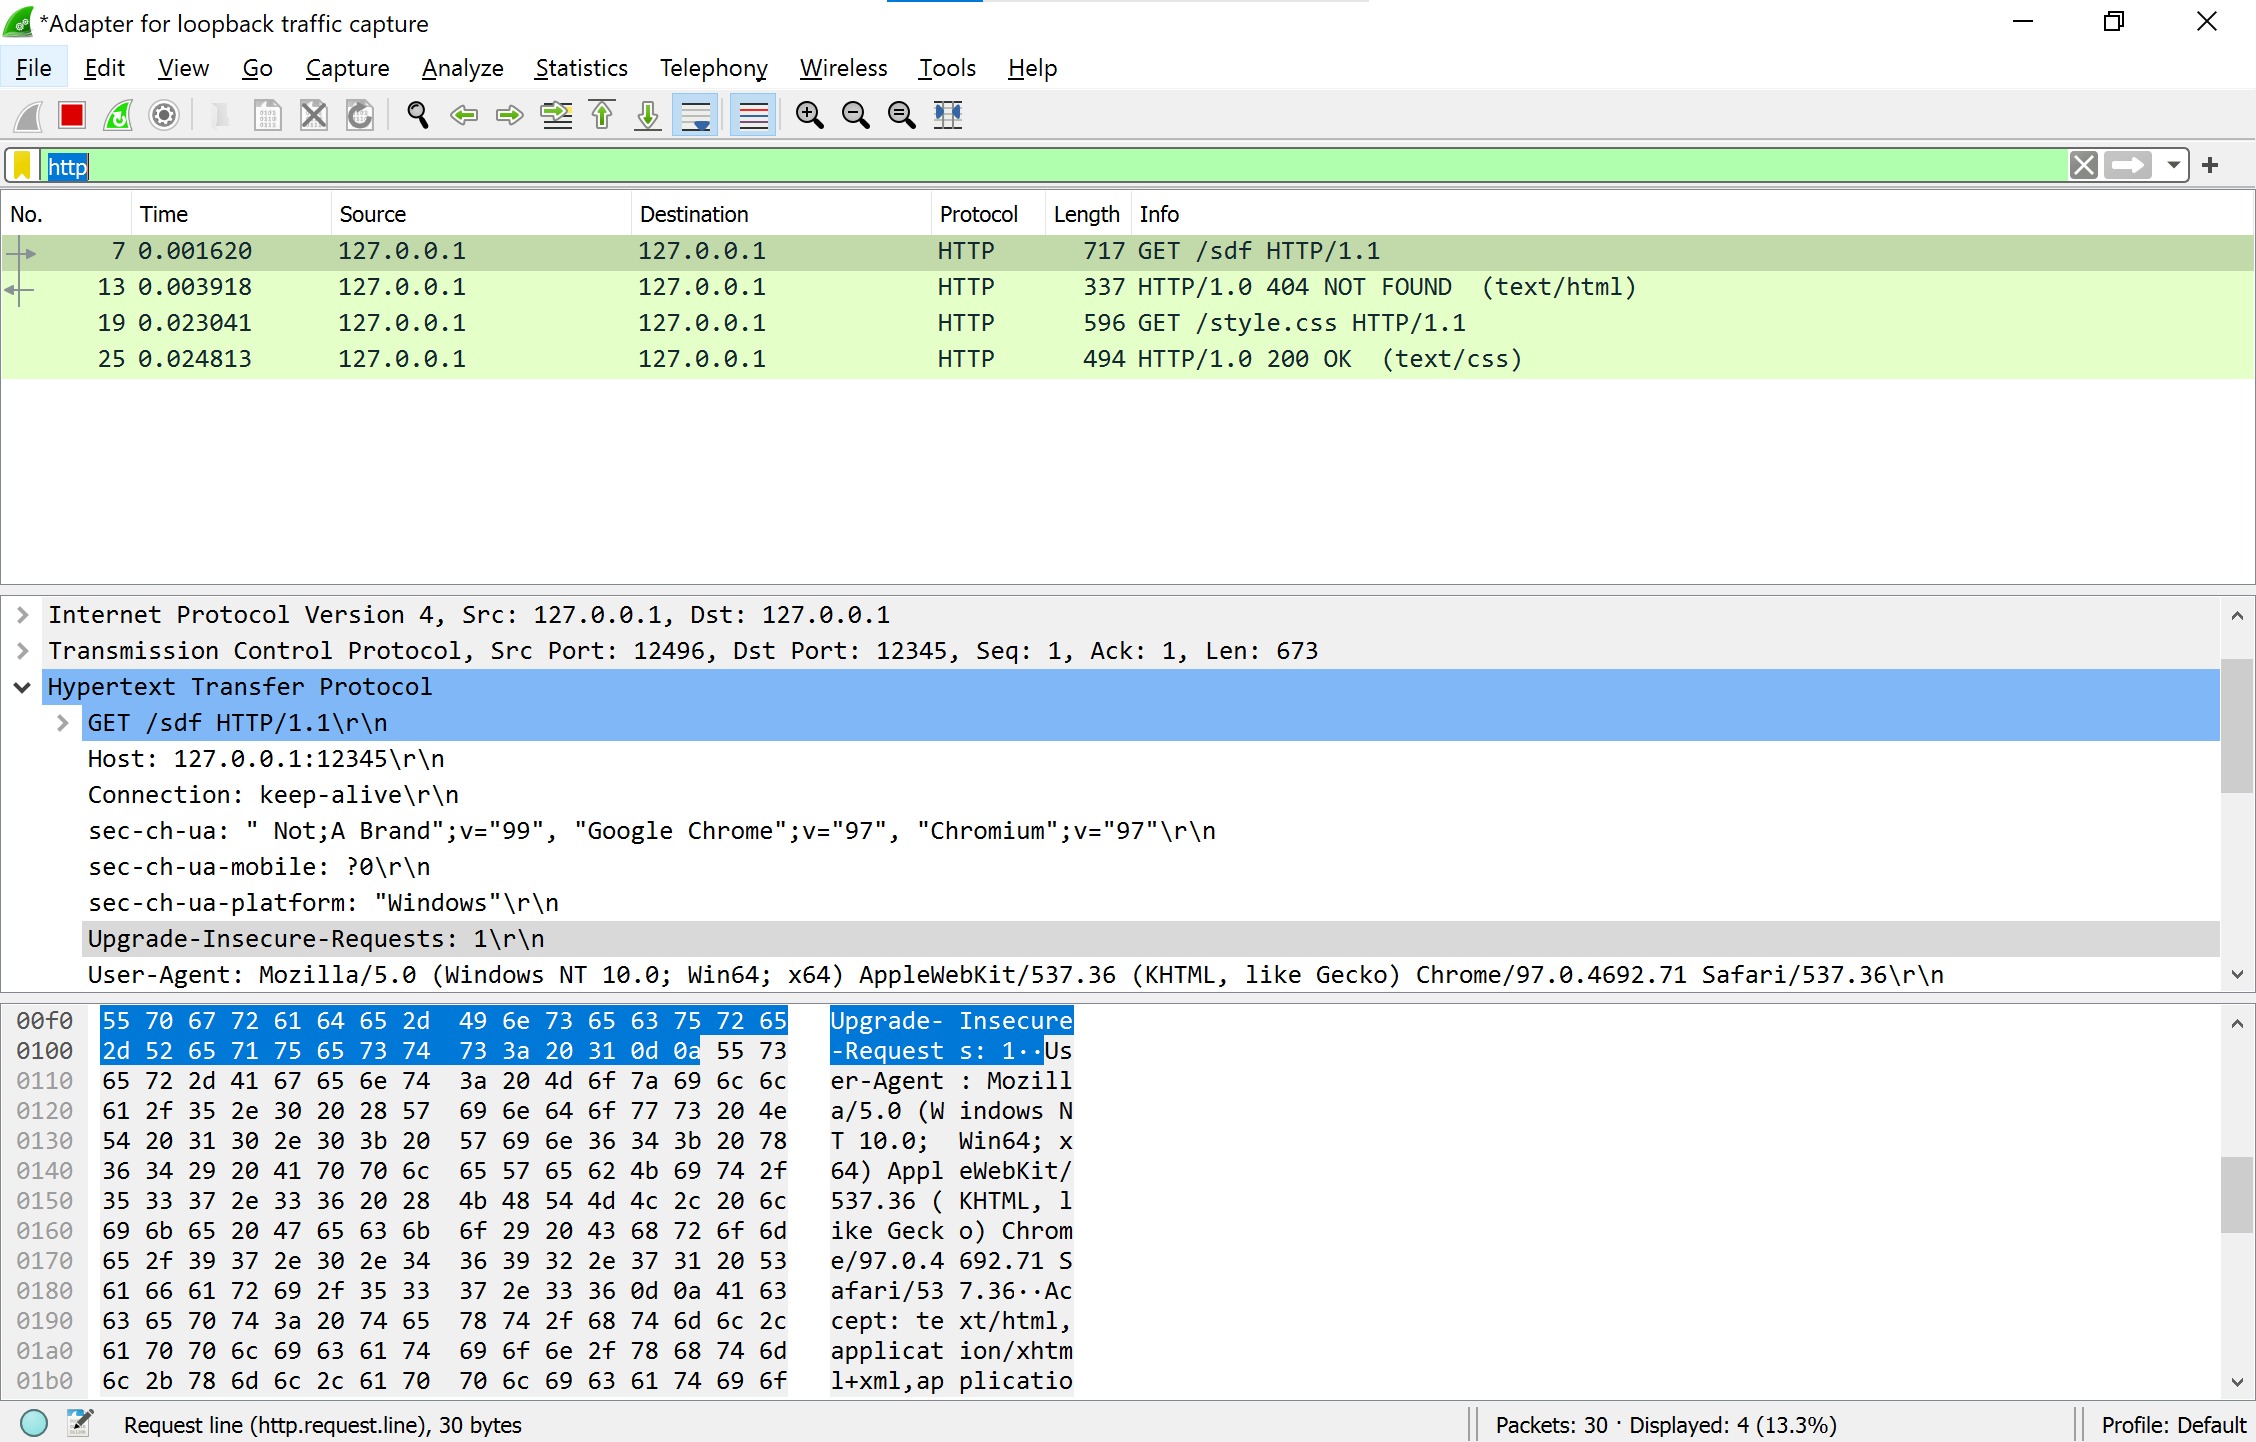Restart the current capture
This screenshot has width=2256, height=1442.
point(117,115)
